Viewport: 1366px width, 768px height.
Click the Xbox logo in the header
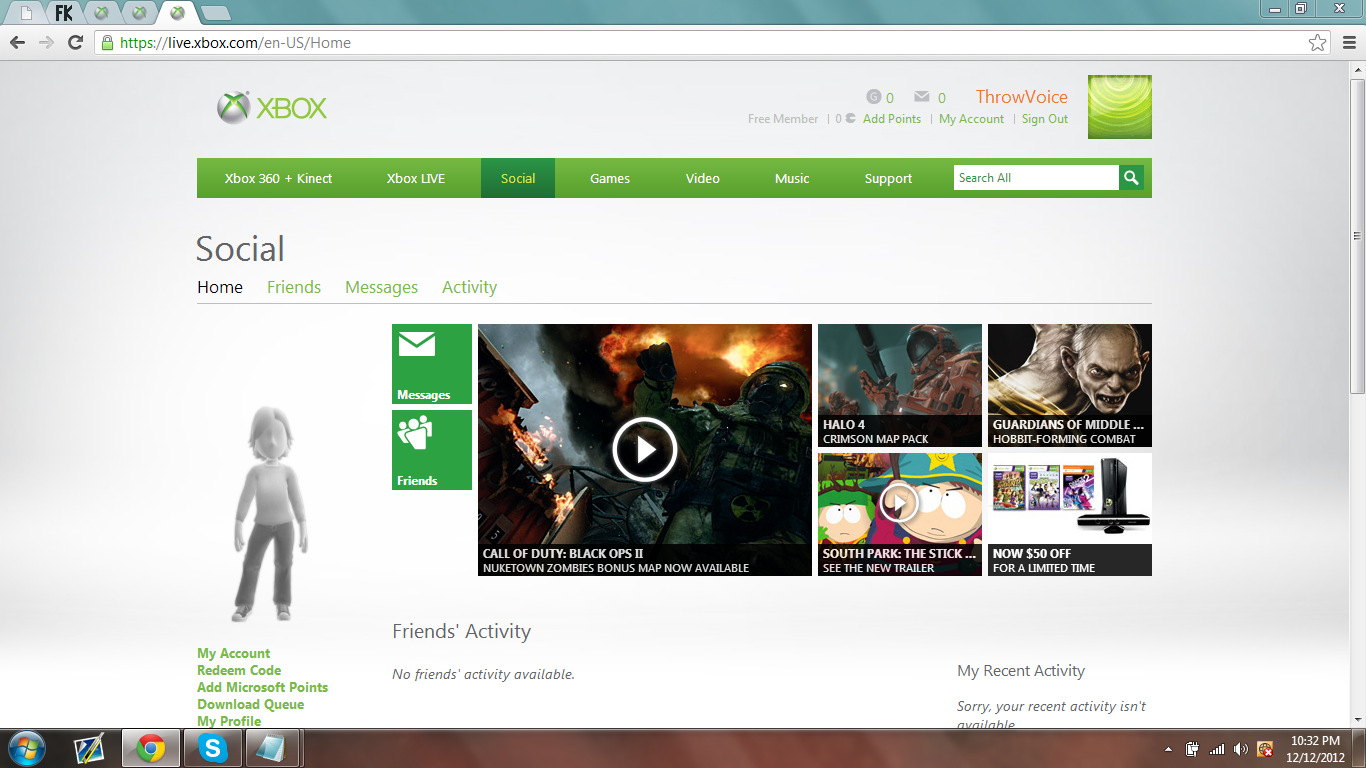pos(272,108)
